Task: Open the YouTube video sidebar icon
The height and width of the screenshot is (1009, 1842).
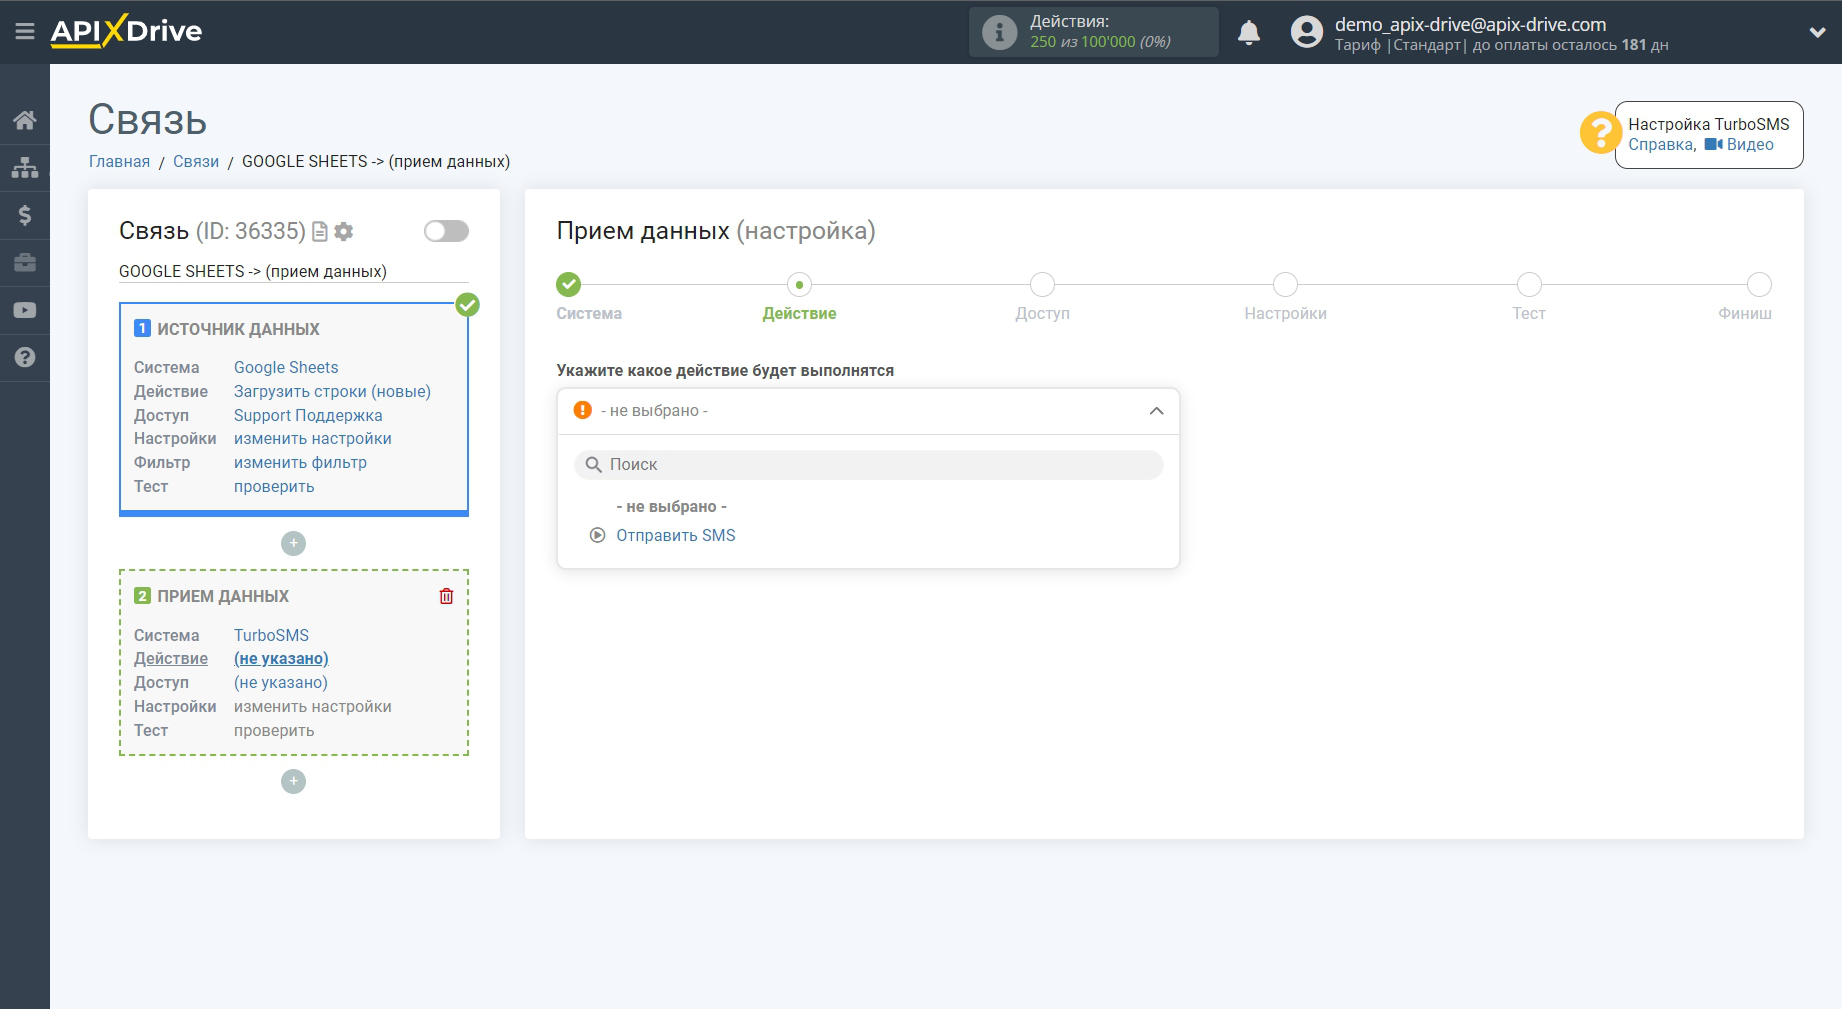Action: pos(25,310)
